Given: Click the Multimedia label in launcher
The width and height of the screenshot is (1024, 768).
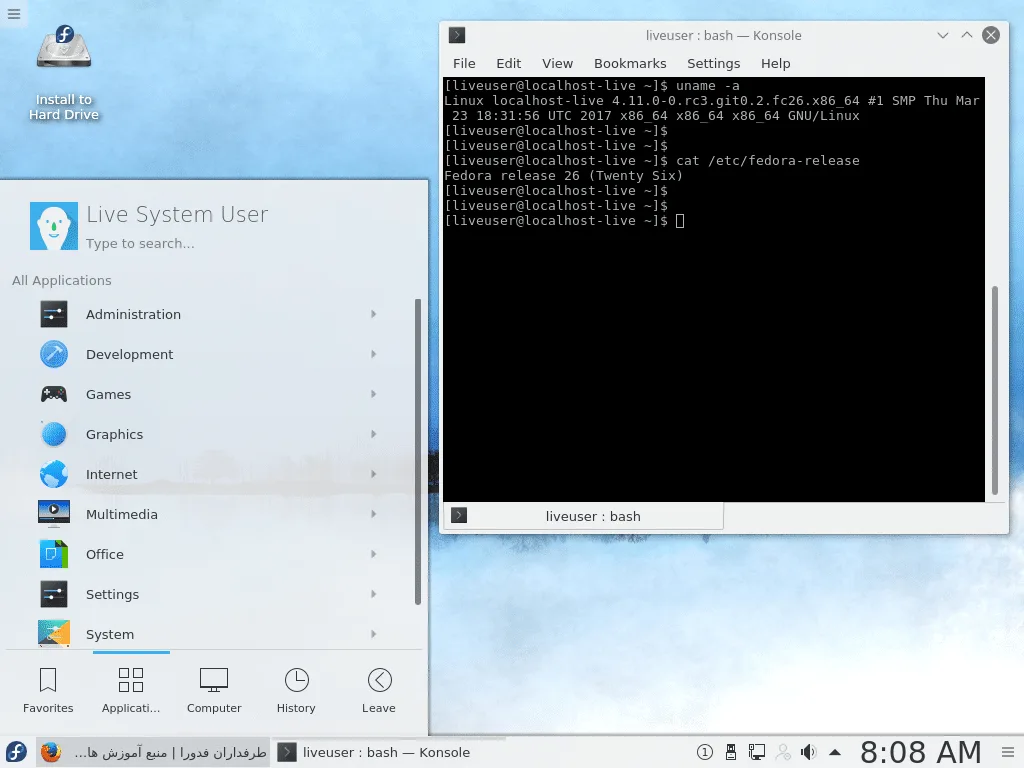Looking at the screenshot, I should point(121,514).
